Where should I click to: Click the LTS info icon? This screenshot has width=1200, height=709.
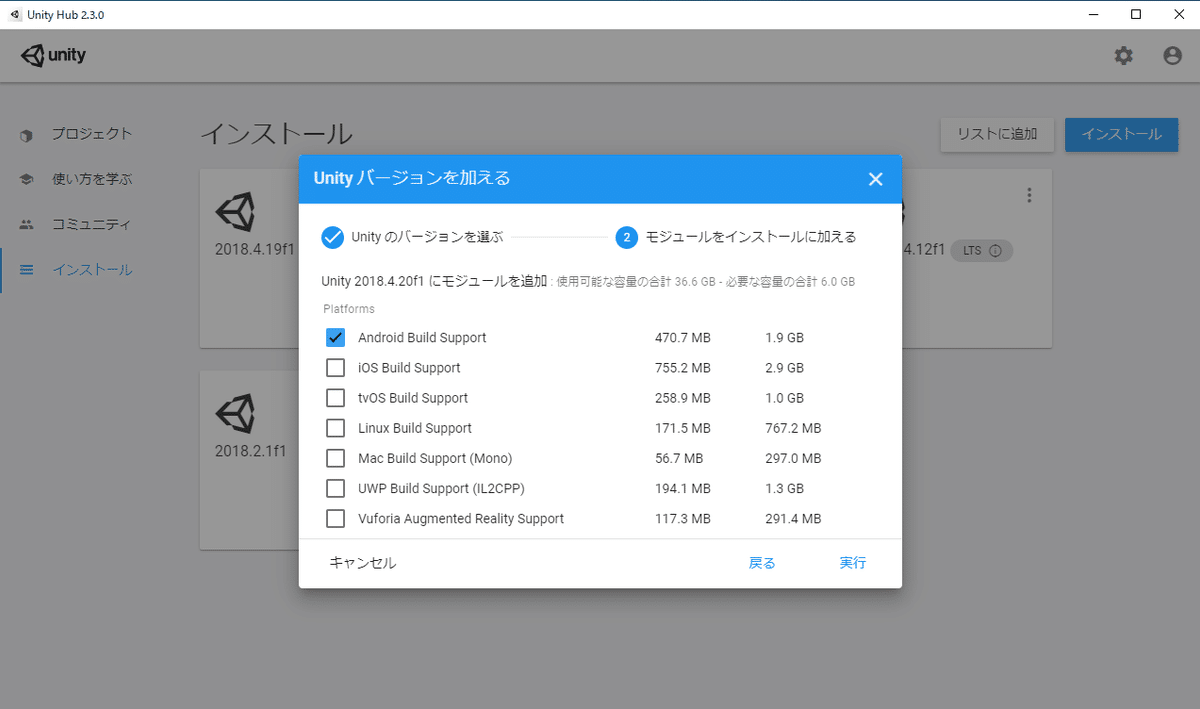click(995, 251)
